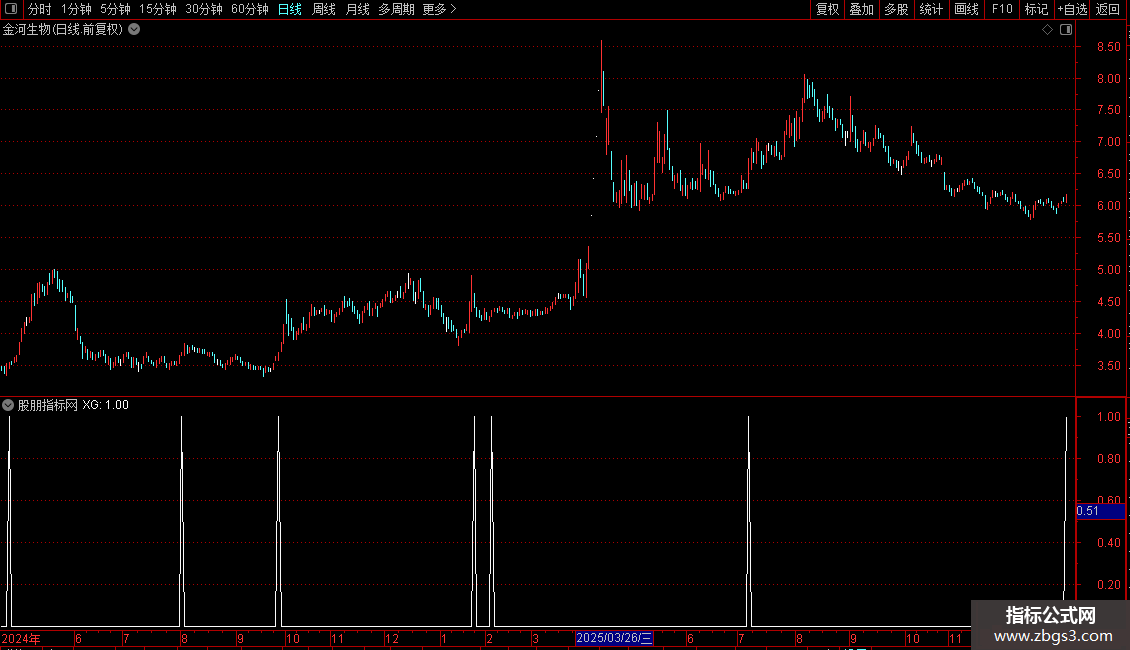1130x650 pixels.
Task: Open F10 company info
Action: click(1002, 9)
